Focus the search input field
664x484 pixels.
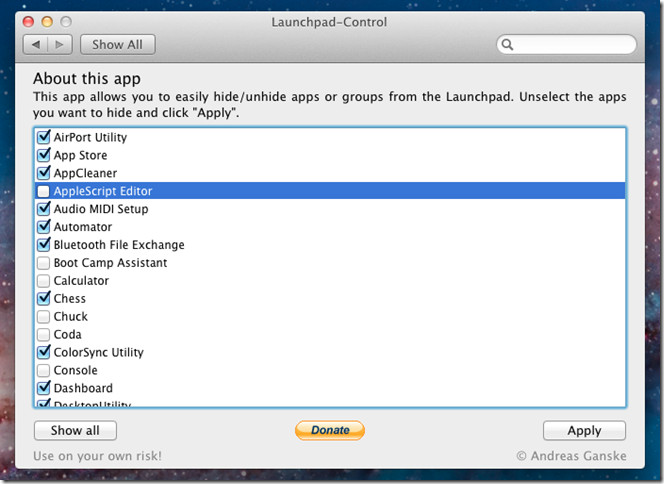pos(566,44)
